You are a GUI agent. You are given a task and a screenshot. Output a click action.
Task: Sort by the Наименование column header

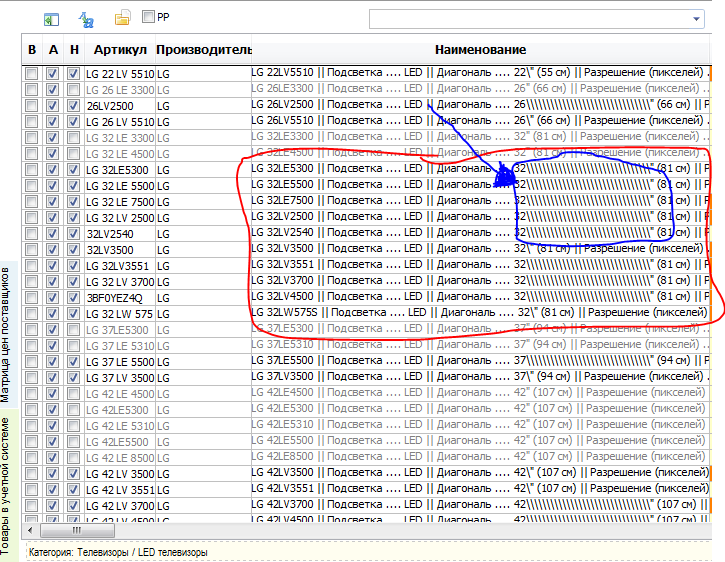point(480,49)
